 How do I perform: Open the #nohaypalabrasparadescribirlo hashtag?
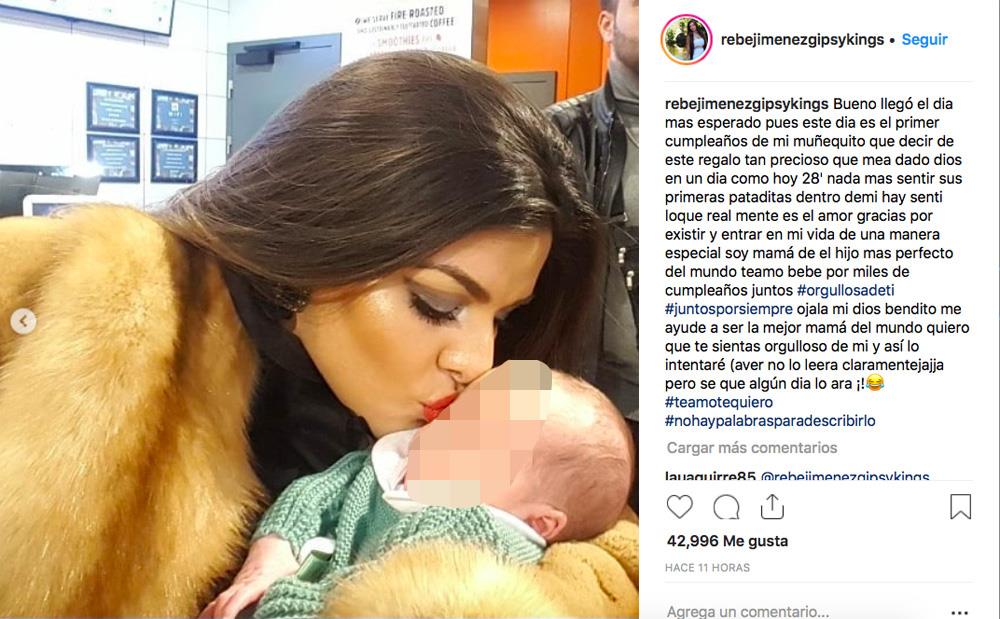point(770,421)
